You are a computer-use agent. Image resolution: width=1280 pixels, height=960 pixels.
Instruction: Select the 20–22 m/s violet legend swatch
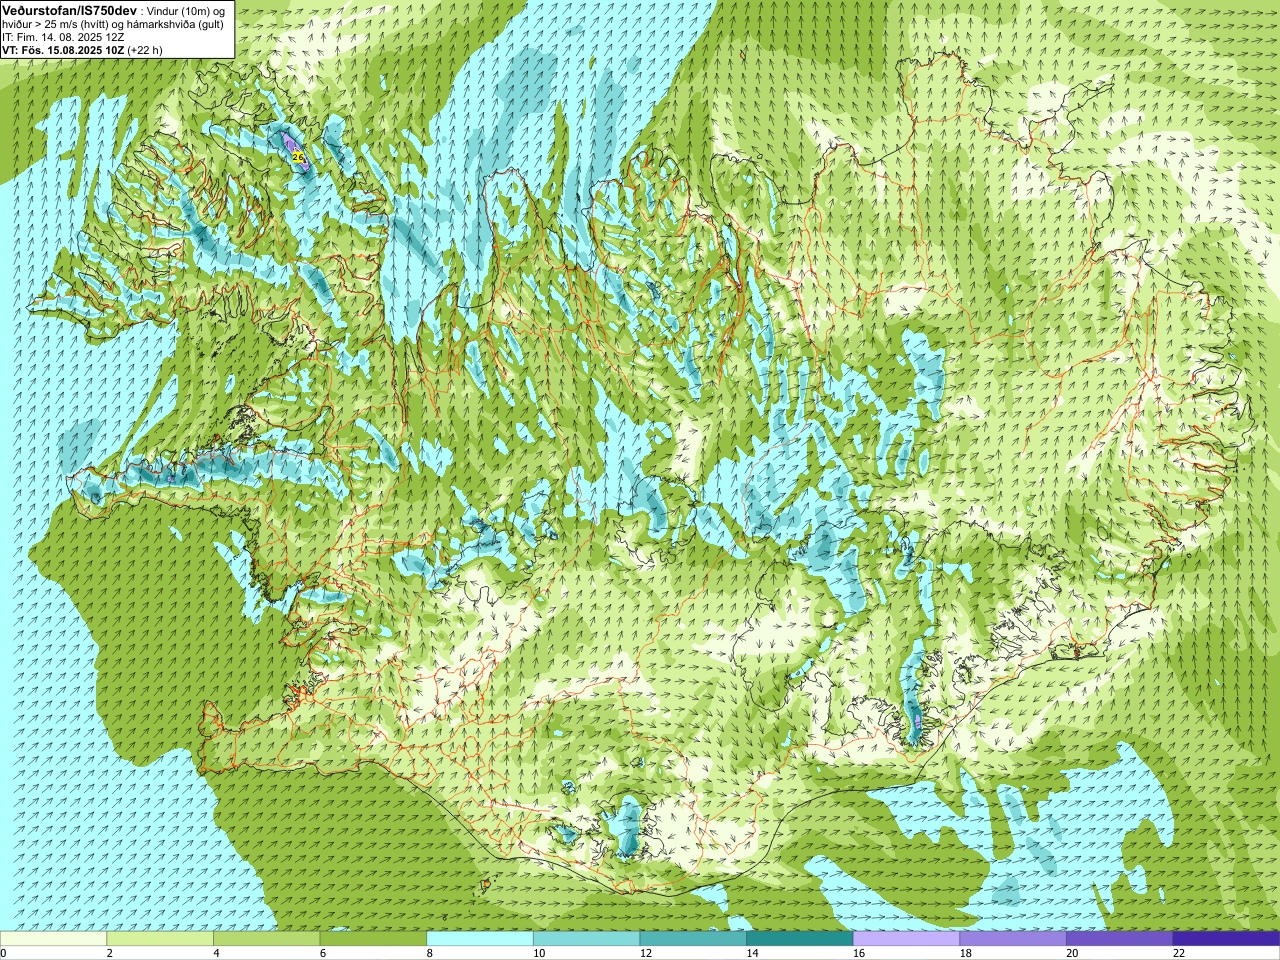pyautogui.click(x=1120, y=939)
